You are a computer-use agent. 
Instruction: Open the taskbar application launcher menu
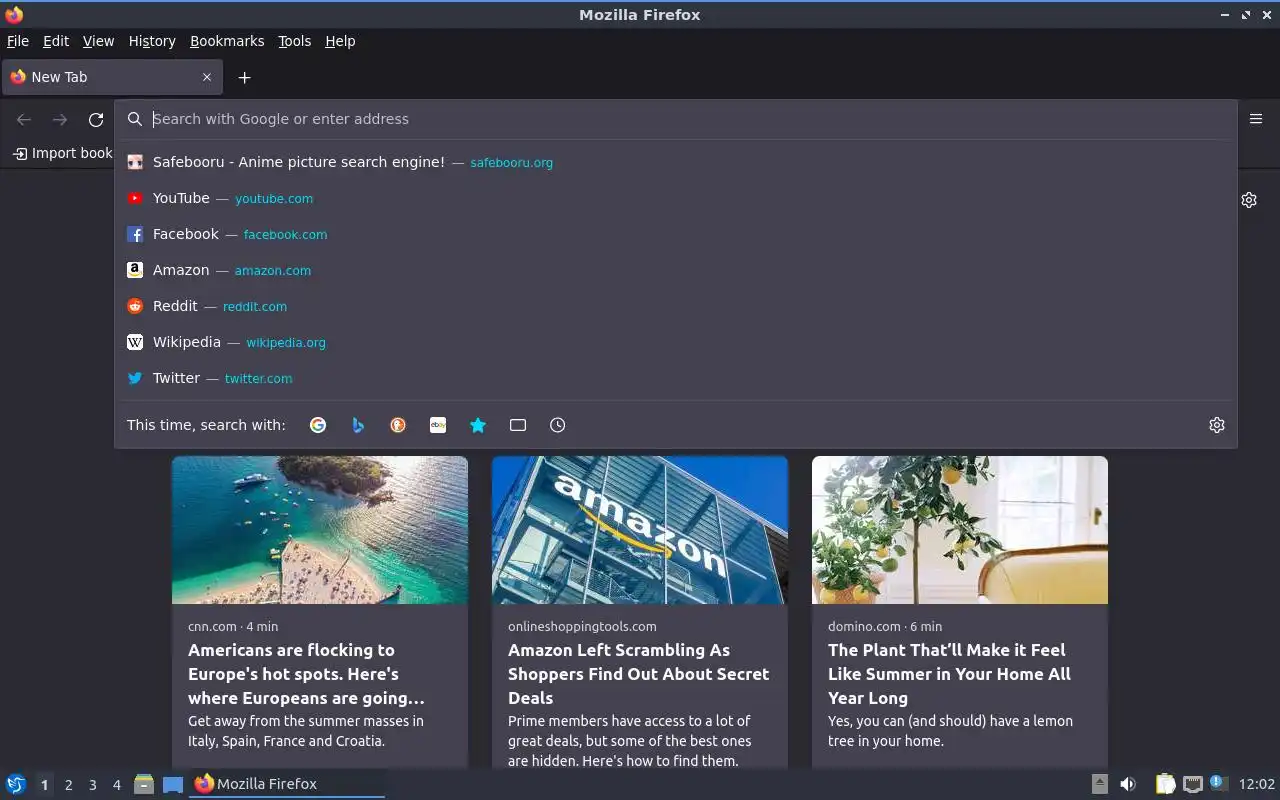16,784
